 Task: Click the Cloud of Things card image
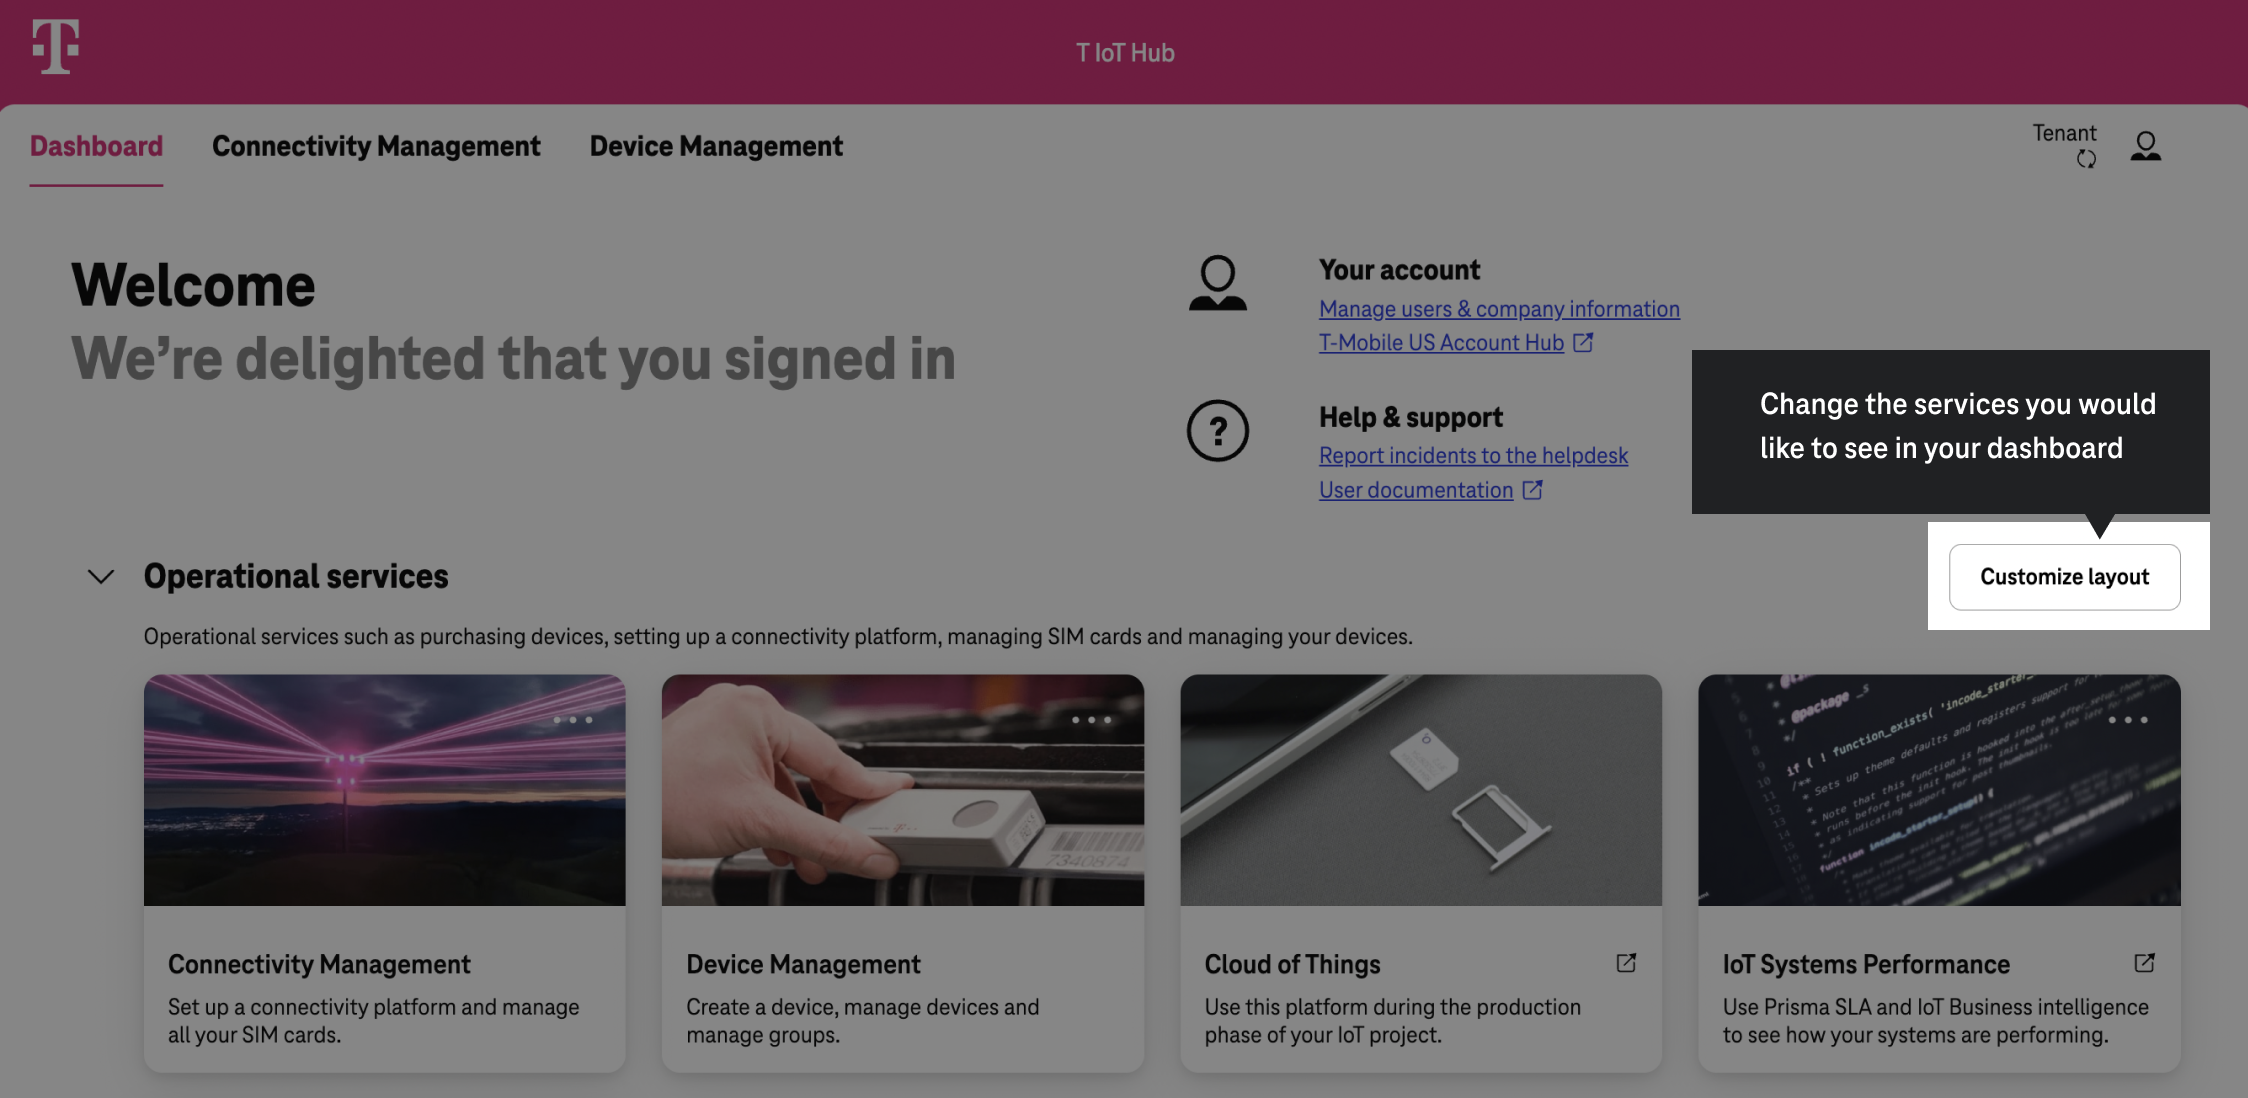tap(1420, 790)
